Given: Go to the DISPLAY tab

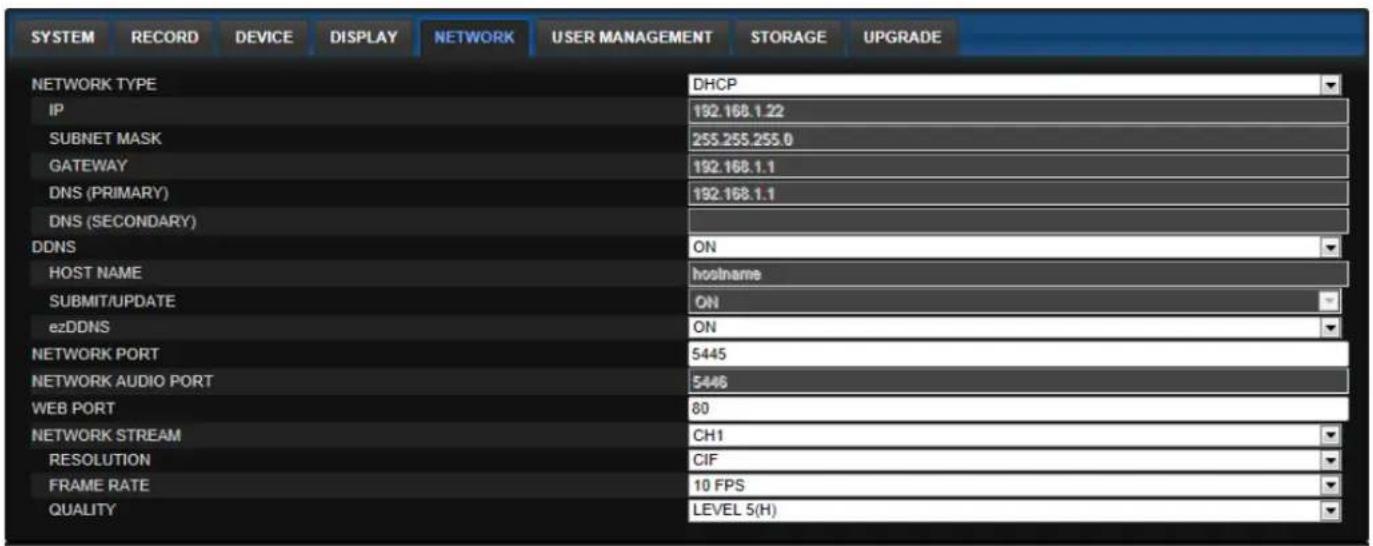Looking at the screenshot, I should tap(364, 38).
